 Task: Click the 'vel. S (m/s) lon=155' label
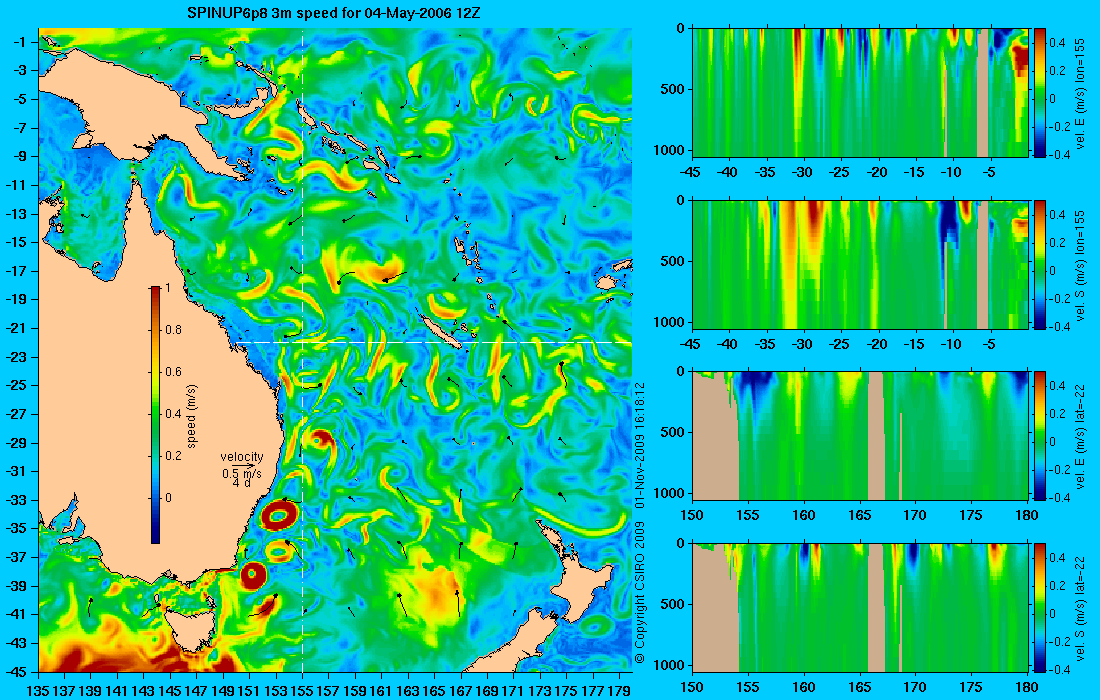coord(1080,266)
